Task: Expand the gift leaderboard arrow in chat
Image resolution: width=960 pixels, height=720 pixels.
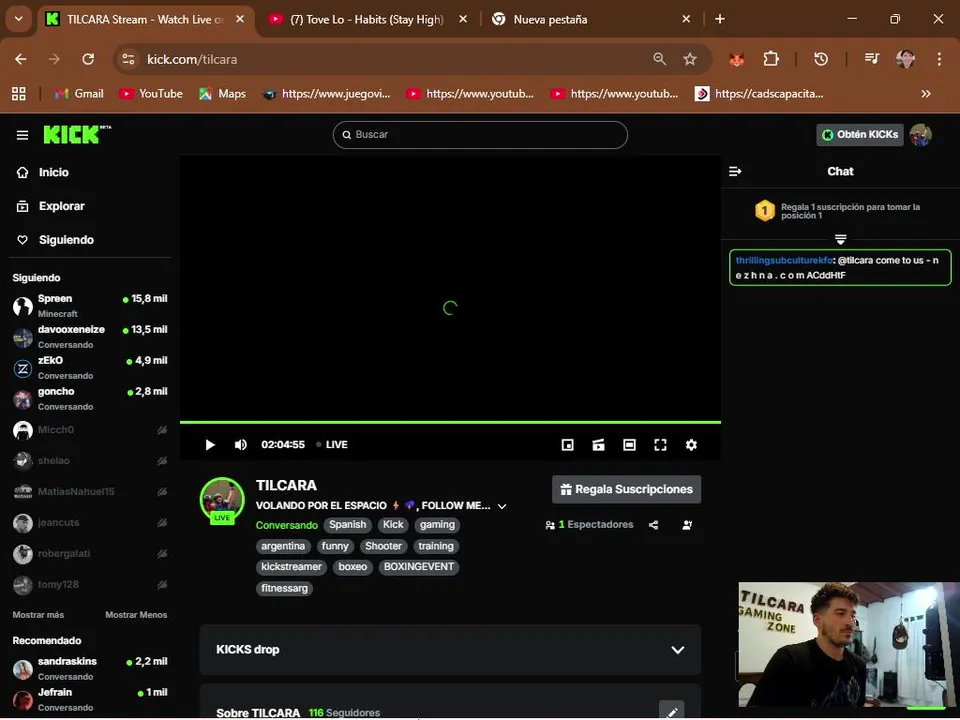Action: coord(840,238)
